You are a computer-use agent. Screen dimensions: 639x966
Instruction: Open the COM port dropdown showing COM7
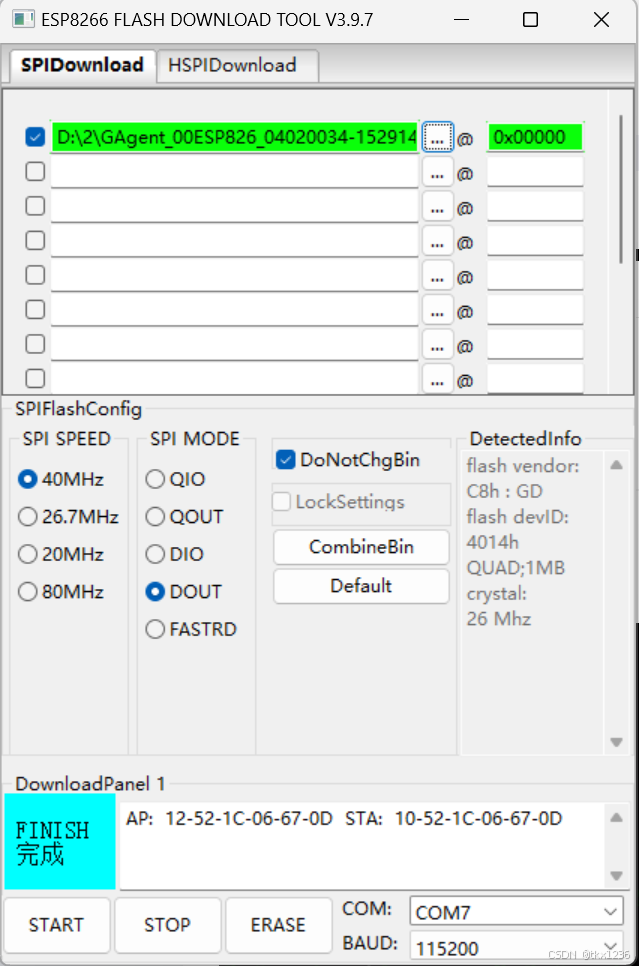point(516,912)
